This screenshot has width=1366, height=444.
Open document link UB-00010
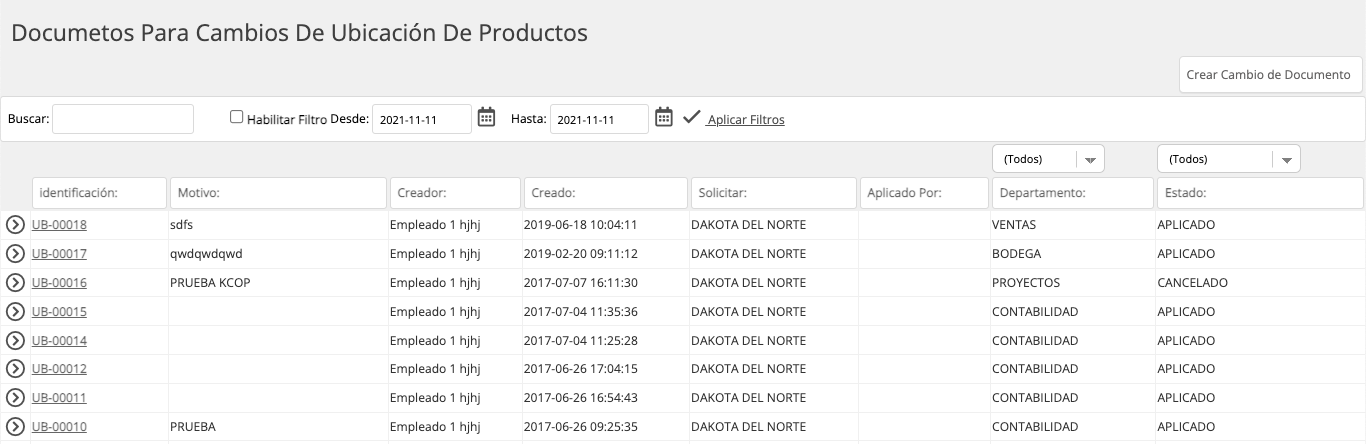pyautogui.click(x=59, y=427)
